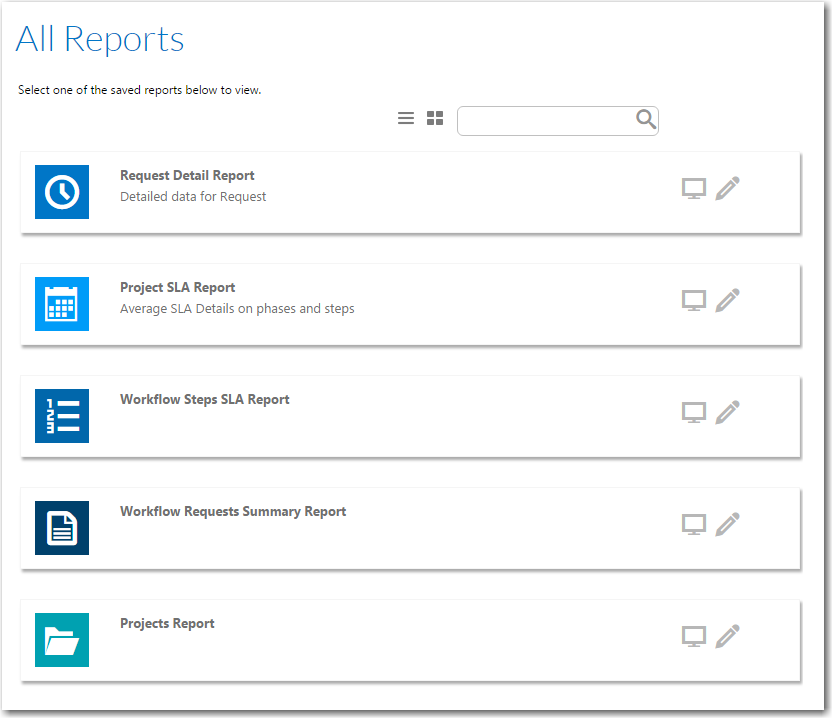Screen dimensions: 832x718
Task: Click the folder icon of Projects Report
Action: pos(62,639)
